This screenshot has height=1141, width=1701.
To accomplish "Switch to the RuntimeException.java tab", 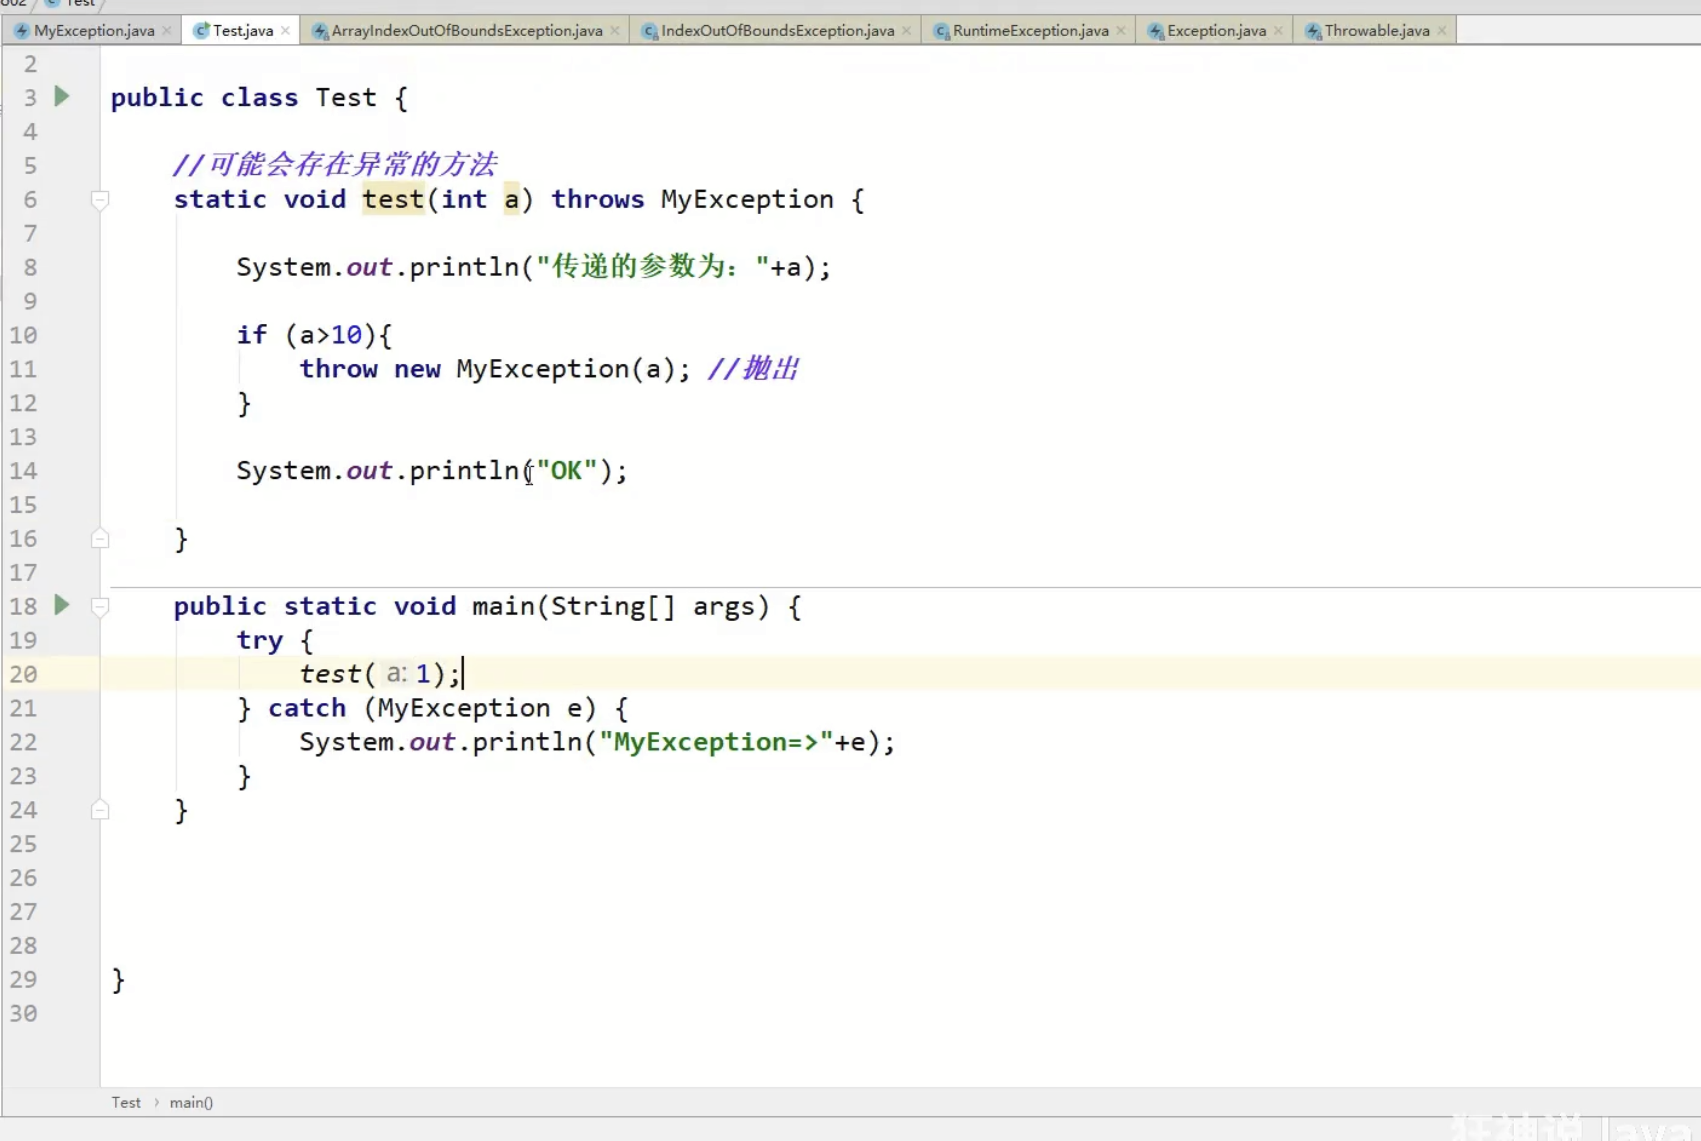I will click(x=1030, y=30).
